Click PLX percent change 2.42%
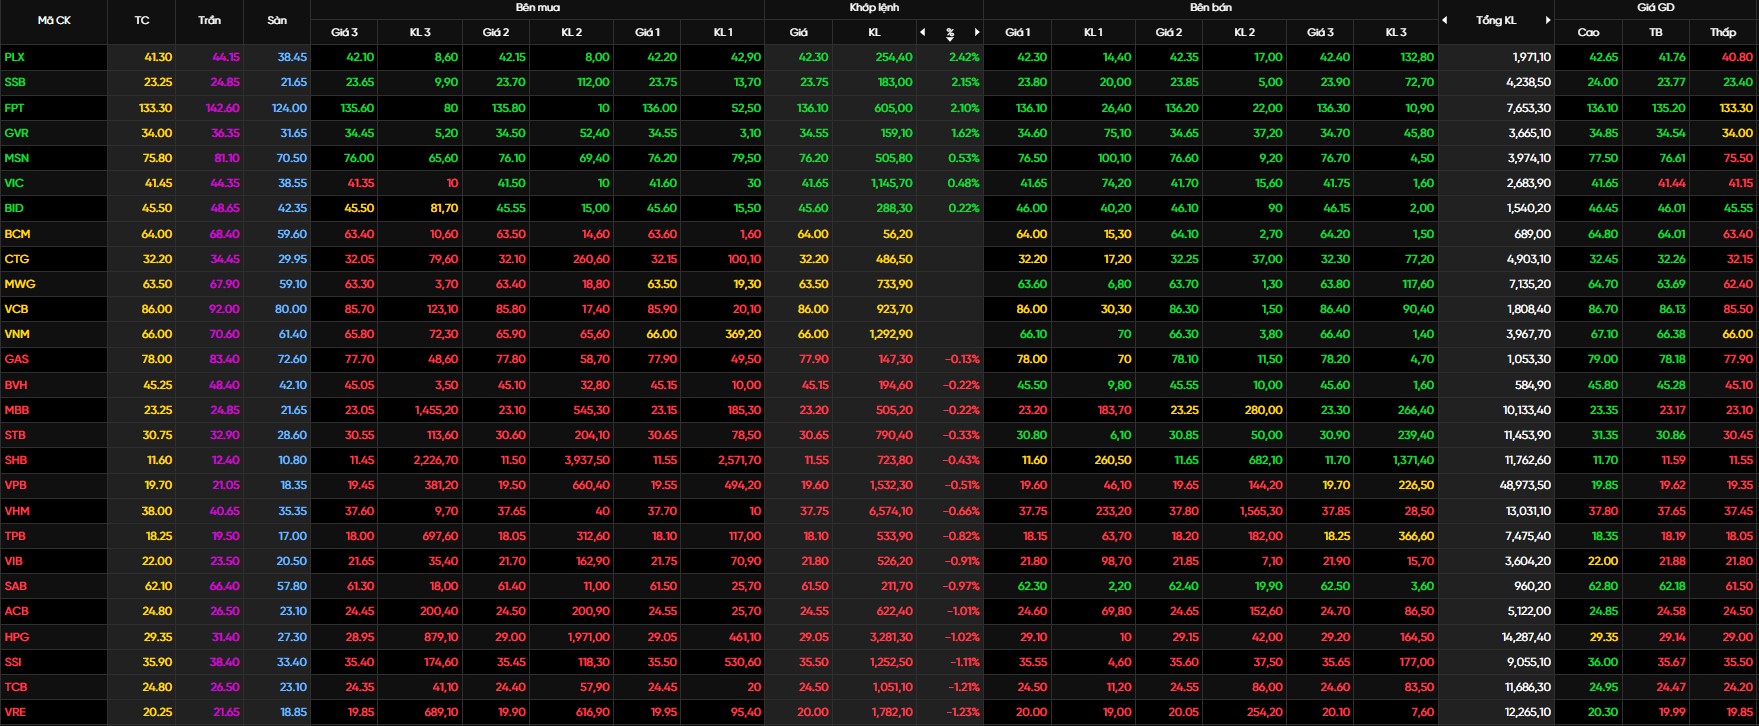The image size is (1759, 726). point(964,57)
